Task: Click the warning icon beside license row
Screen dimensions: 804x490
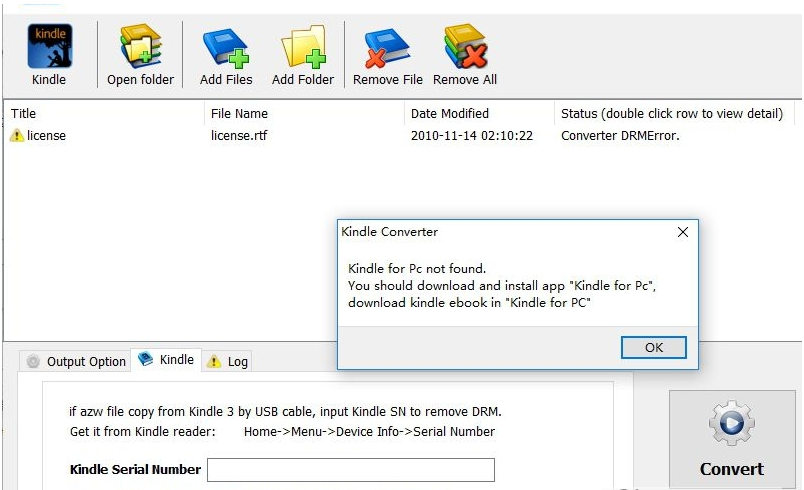Action: click(x=17, y=136)
